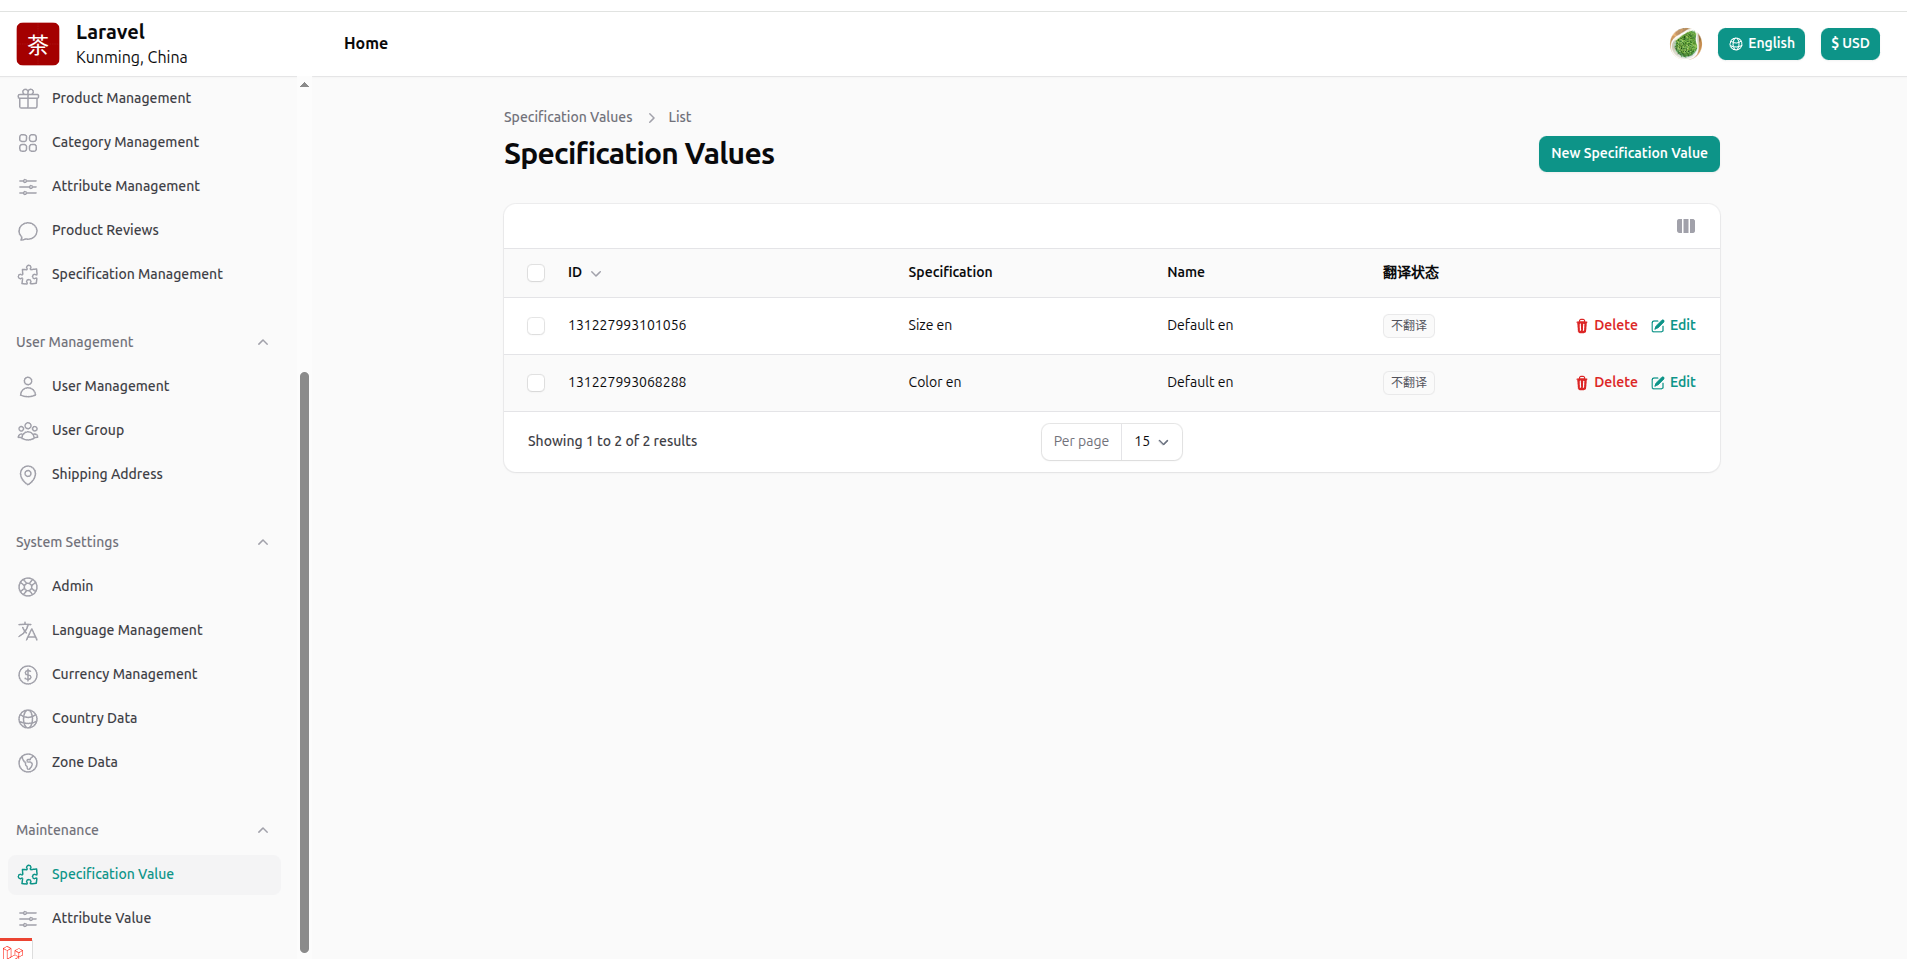Click the toggle columns icon
Image resolution: width=1907 pixels, height=959 pixels.
click(x=1686, y=226)
